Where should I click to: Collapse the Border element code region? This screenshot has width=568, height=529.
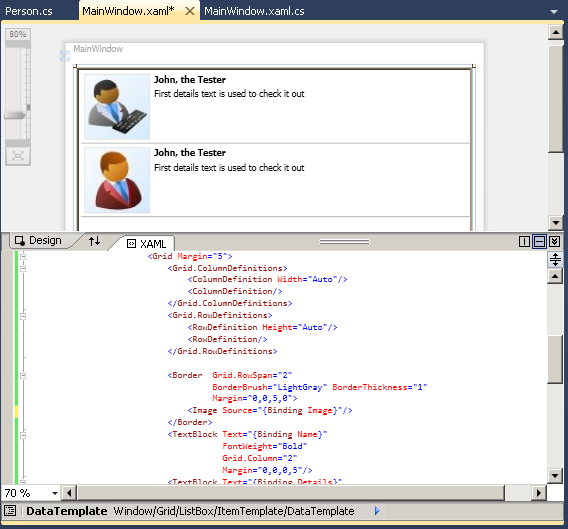tap(23, 376)
